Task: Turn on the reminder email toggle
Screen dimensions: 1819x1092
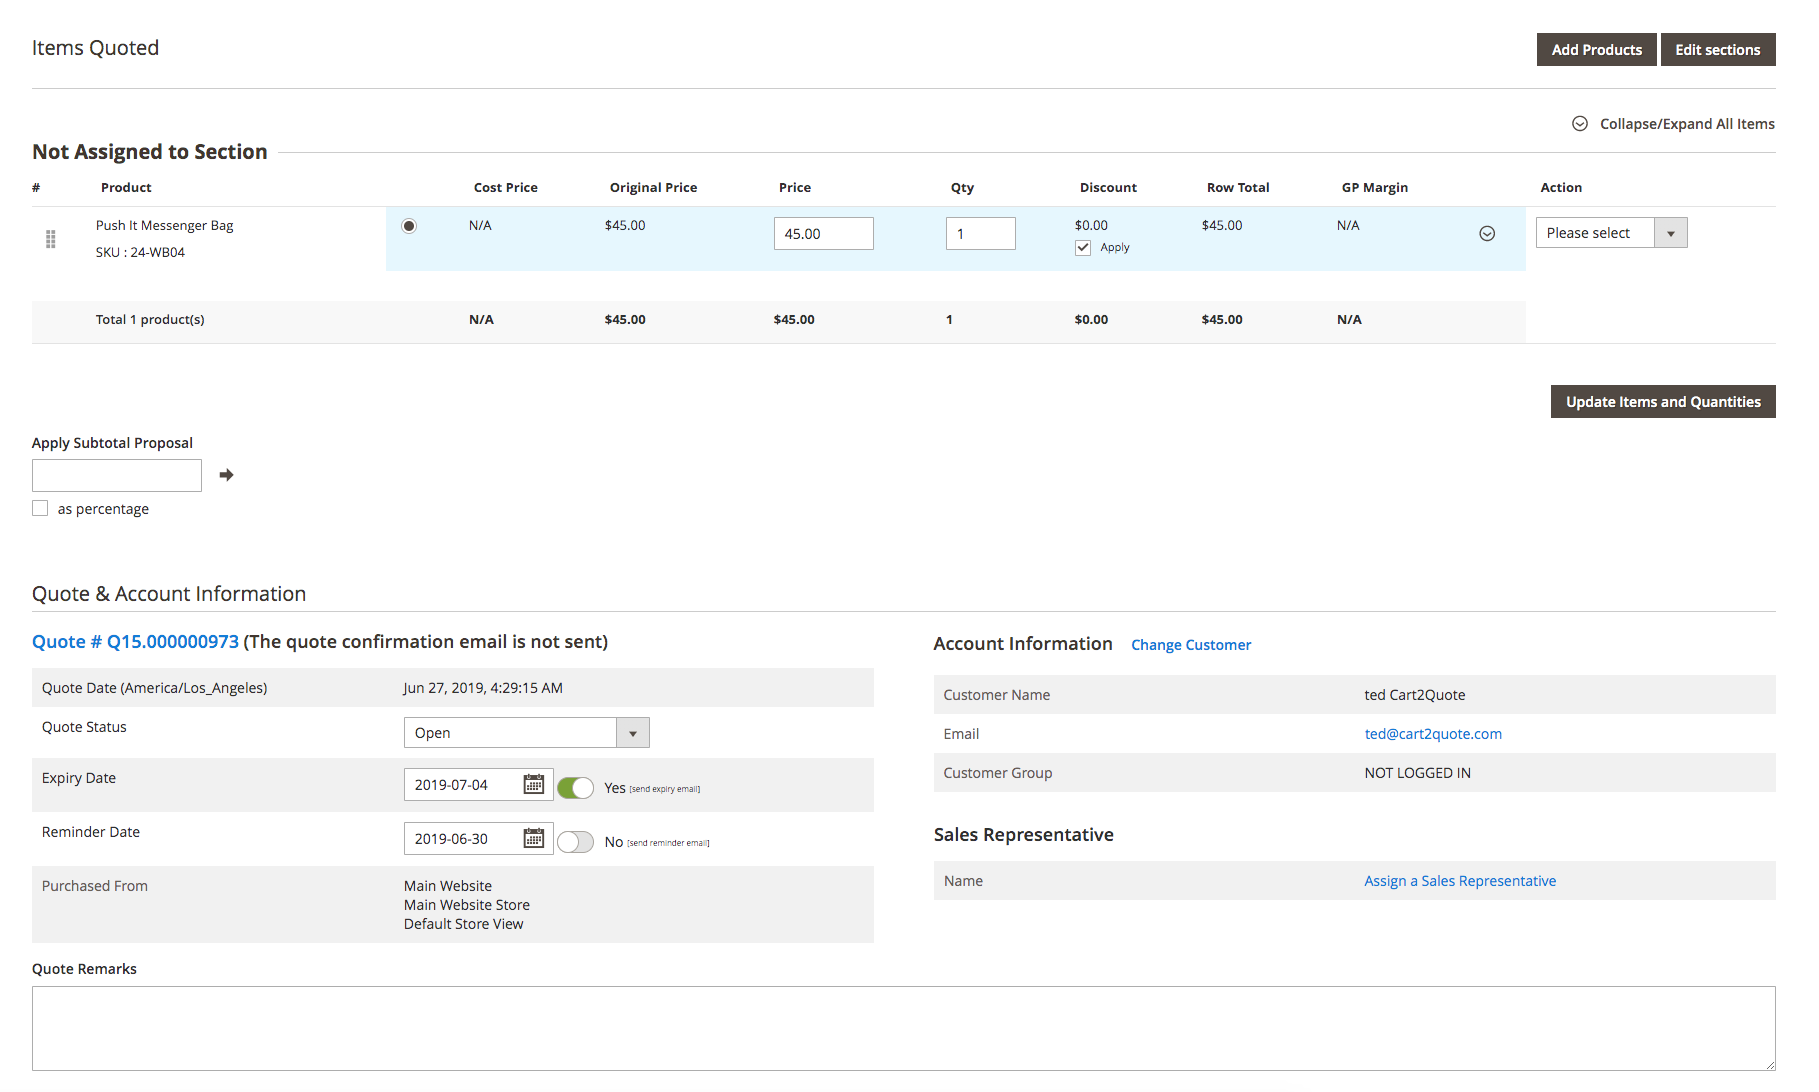Action: [x=576, y=842]
